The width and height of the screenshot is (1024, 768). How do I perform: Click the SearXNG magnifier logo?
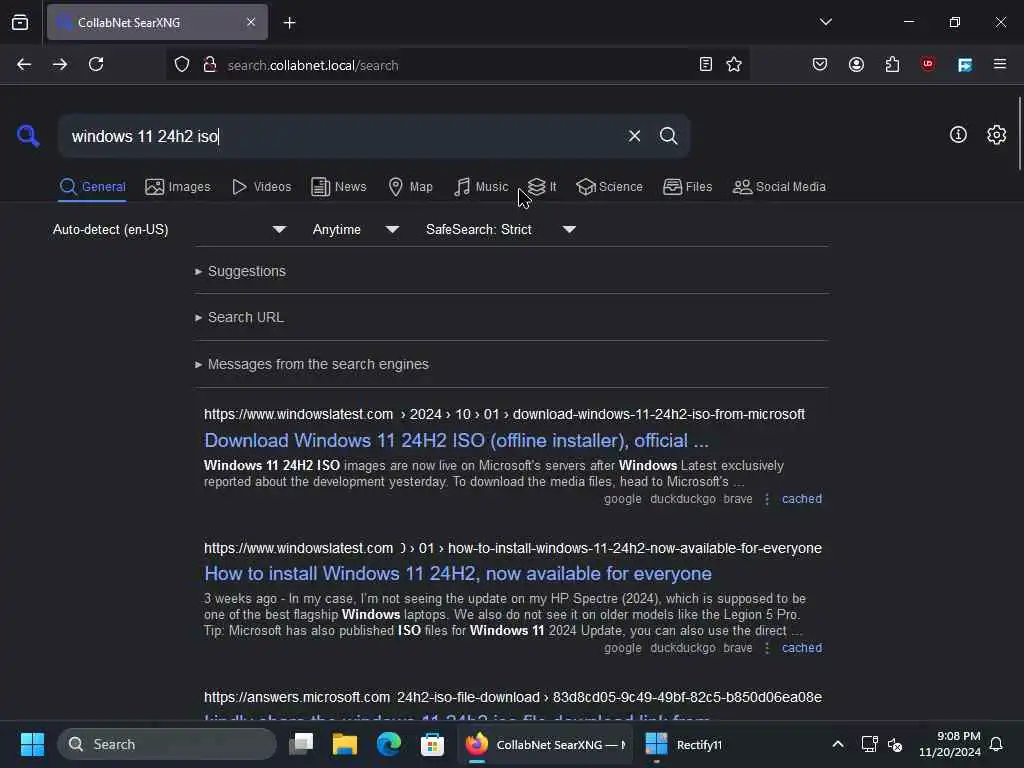[x=28, y=136]
